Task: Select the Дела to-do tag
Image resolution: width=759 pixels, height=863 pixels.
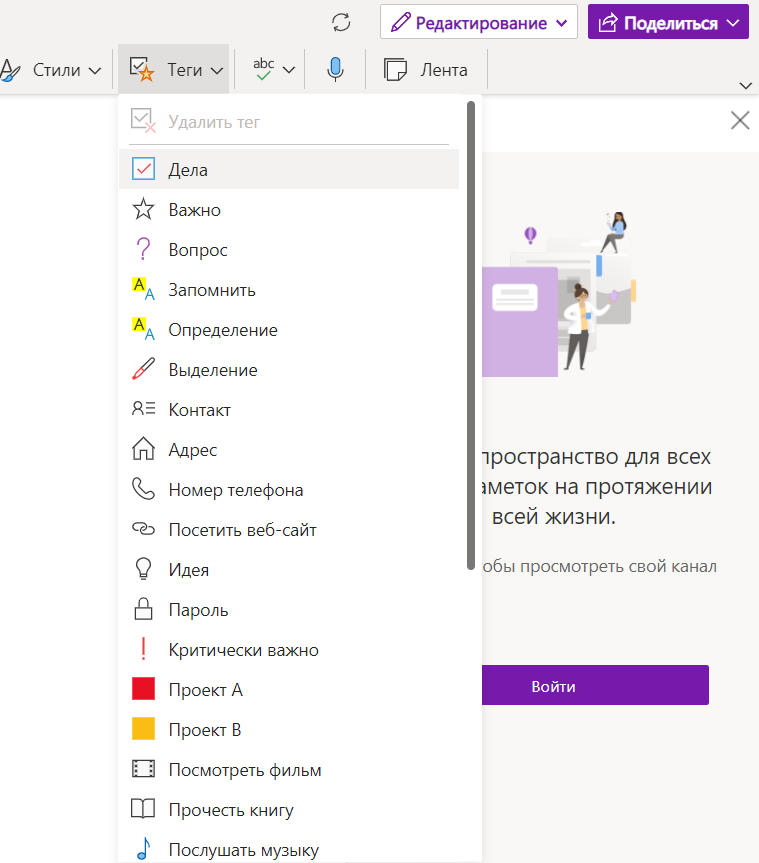Action: 289,170
